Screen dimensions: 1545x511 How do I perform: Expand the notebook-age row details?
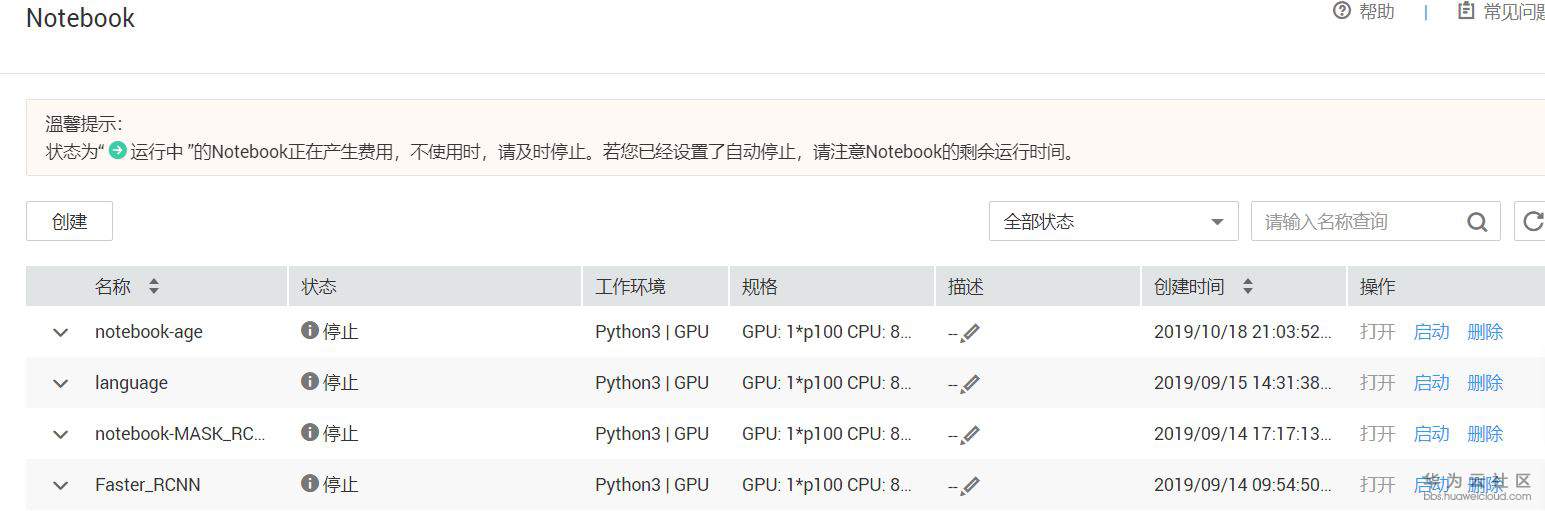[61, 332]
